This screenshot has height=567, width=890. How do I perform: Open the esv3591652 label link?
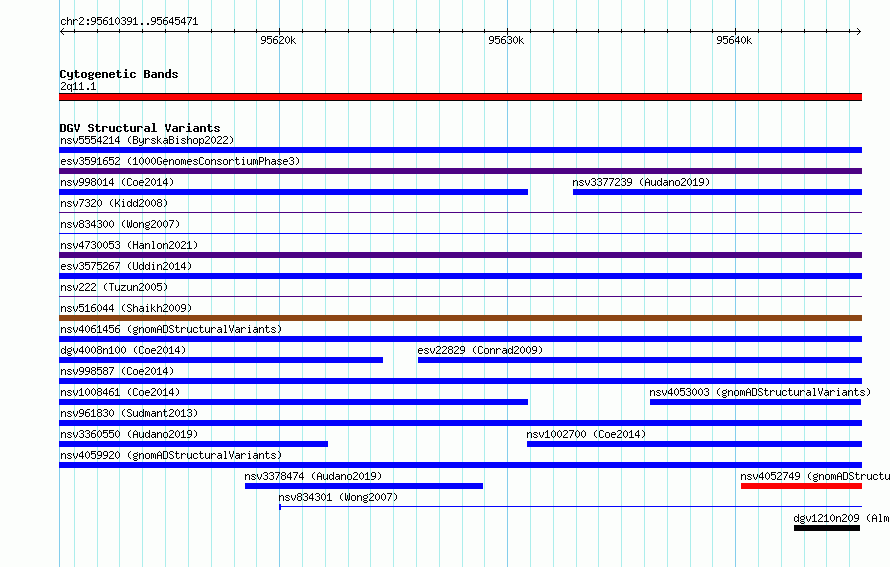[x=180, y=161]
